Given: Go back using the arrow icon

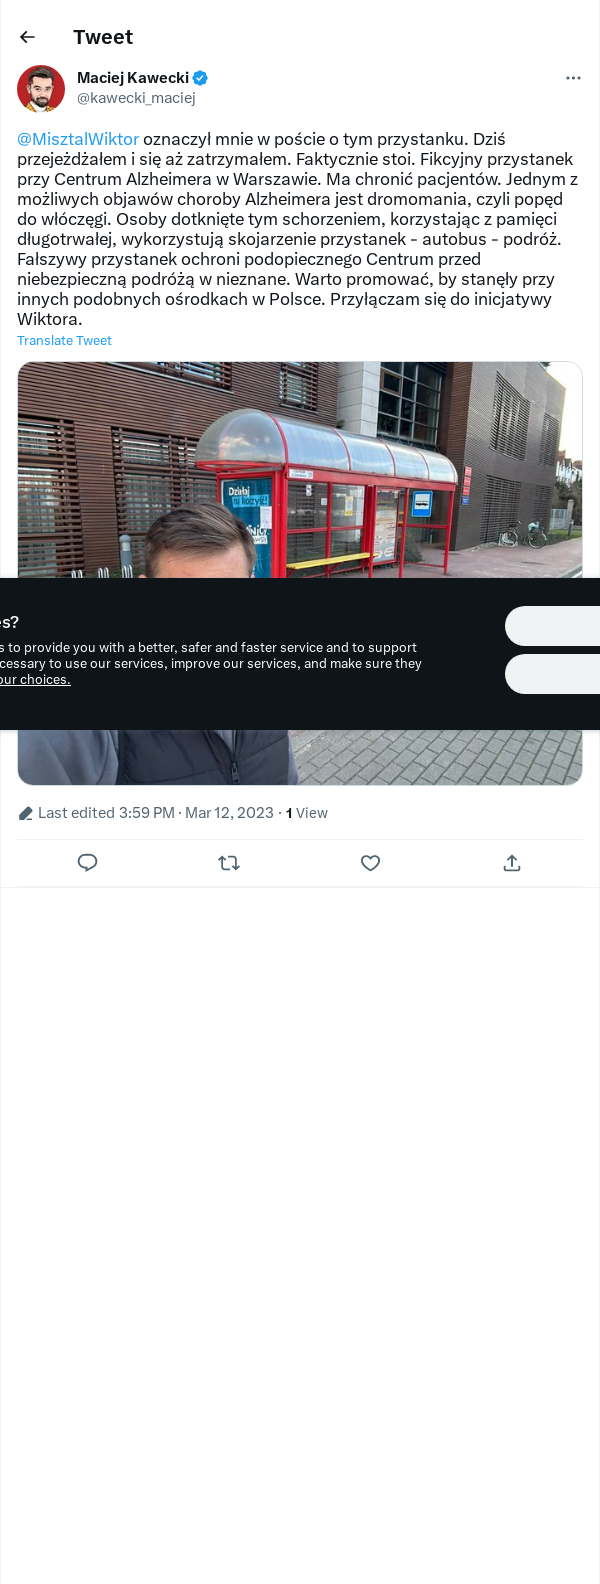Looking at the screenshot, I should (27, 37).
